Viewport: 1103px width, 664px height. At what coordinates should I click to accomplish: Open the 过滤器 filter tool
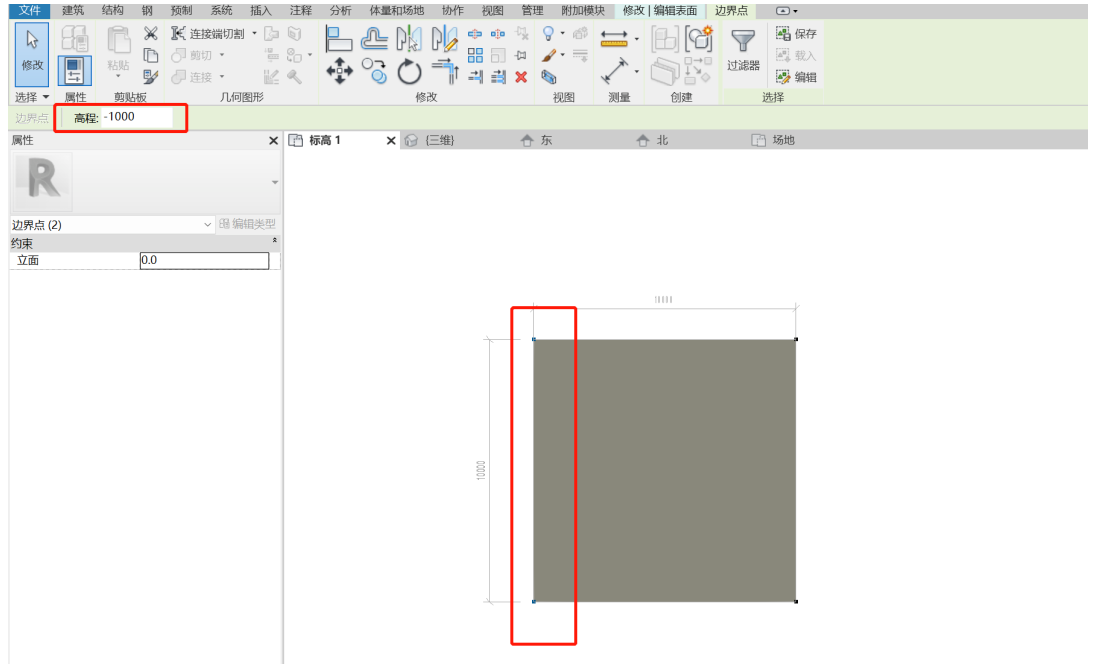click(744, 51)
